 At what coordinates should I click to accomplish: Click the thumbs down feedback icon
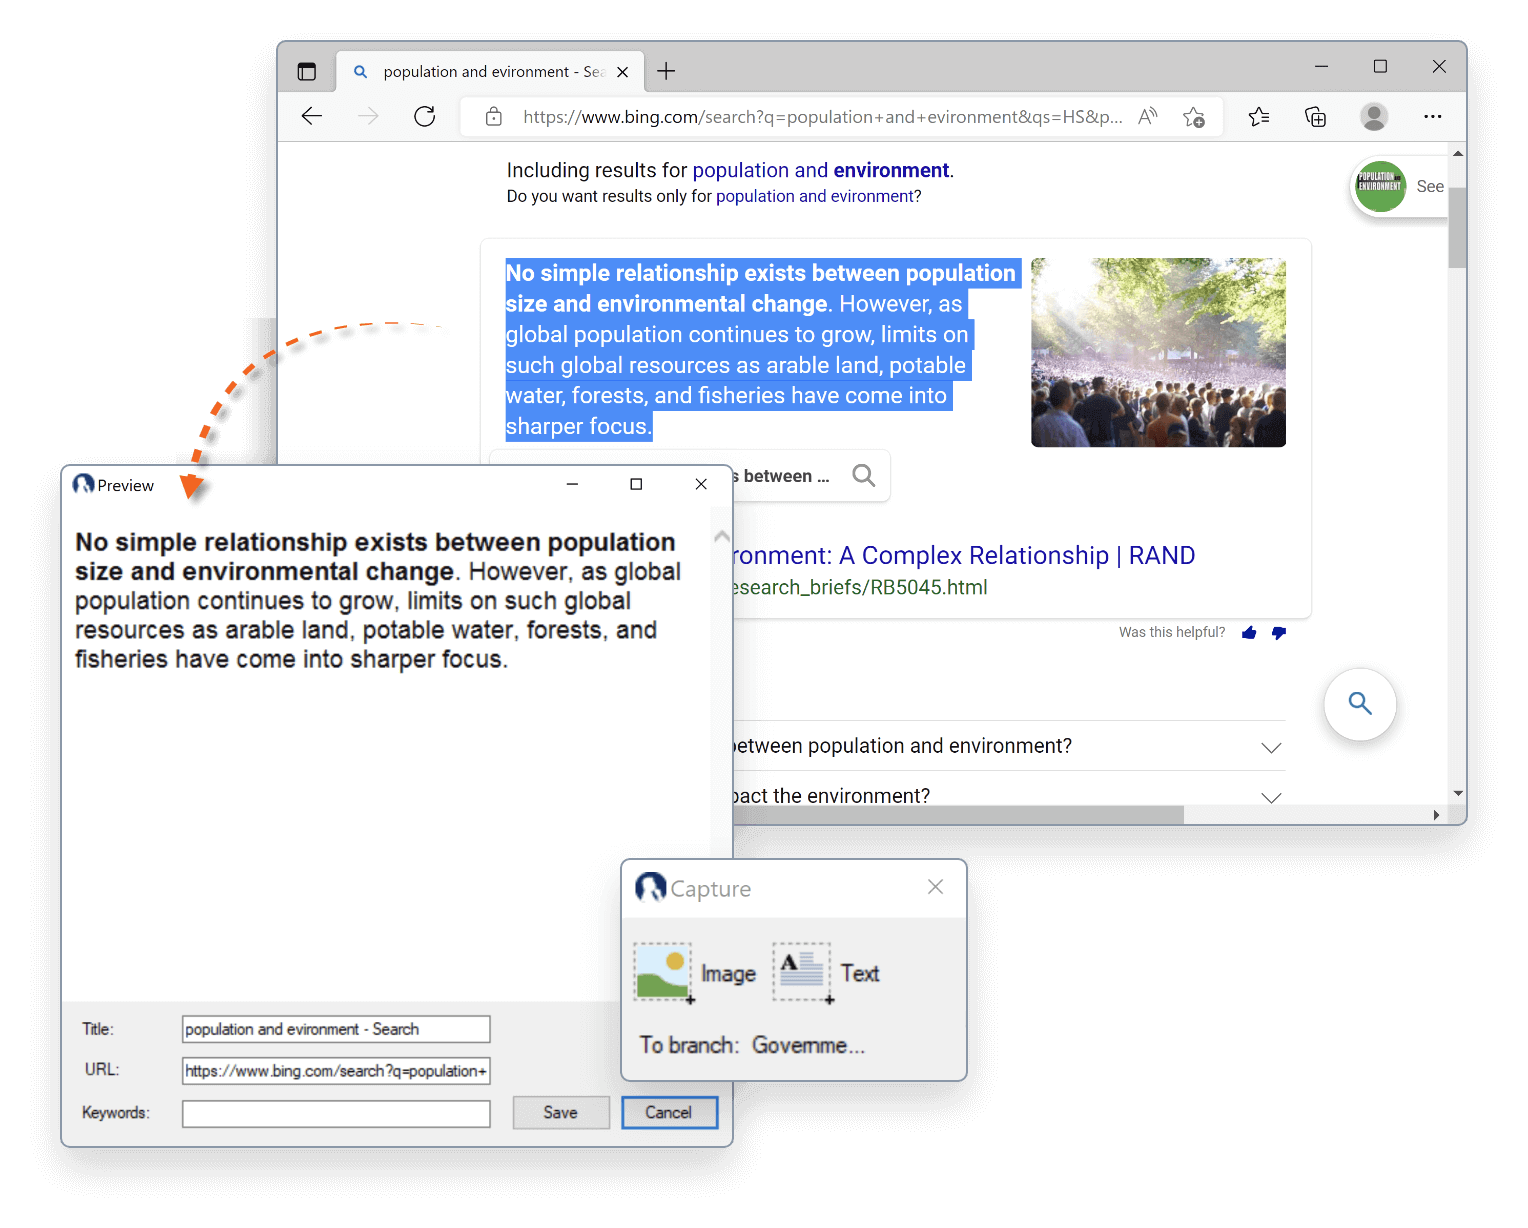(x=1279, y=632)
